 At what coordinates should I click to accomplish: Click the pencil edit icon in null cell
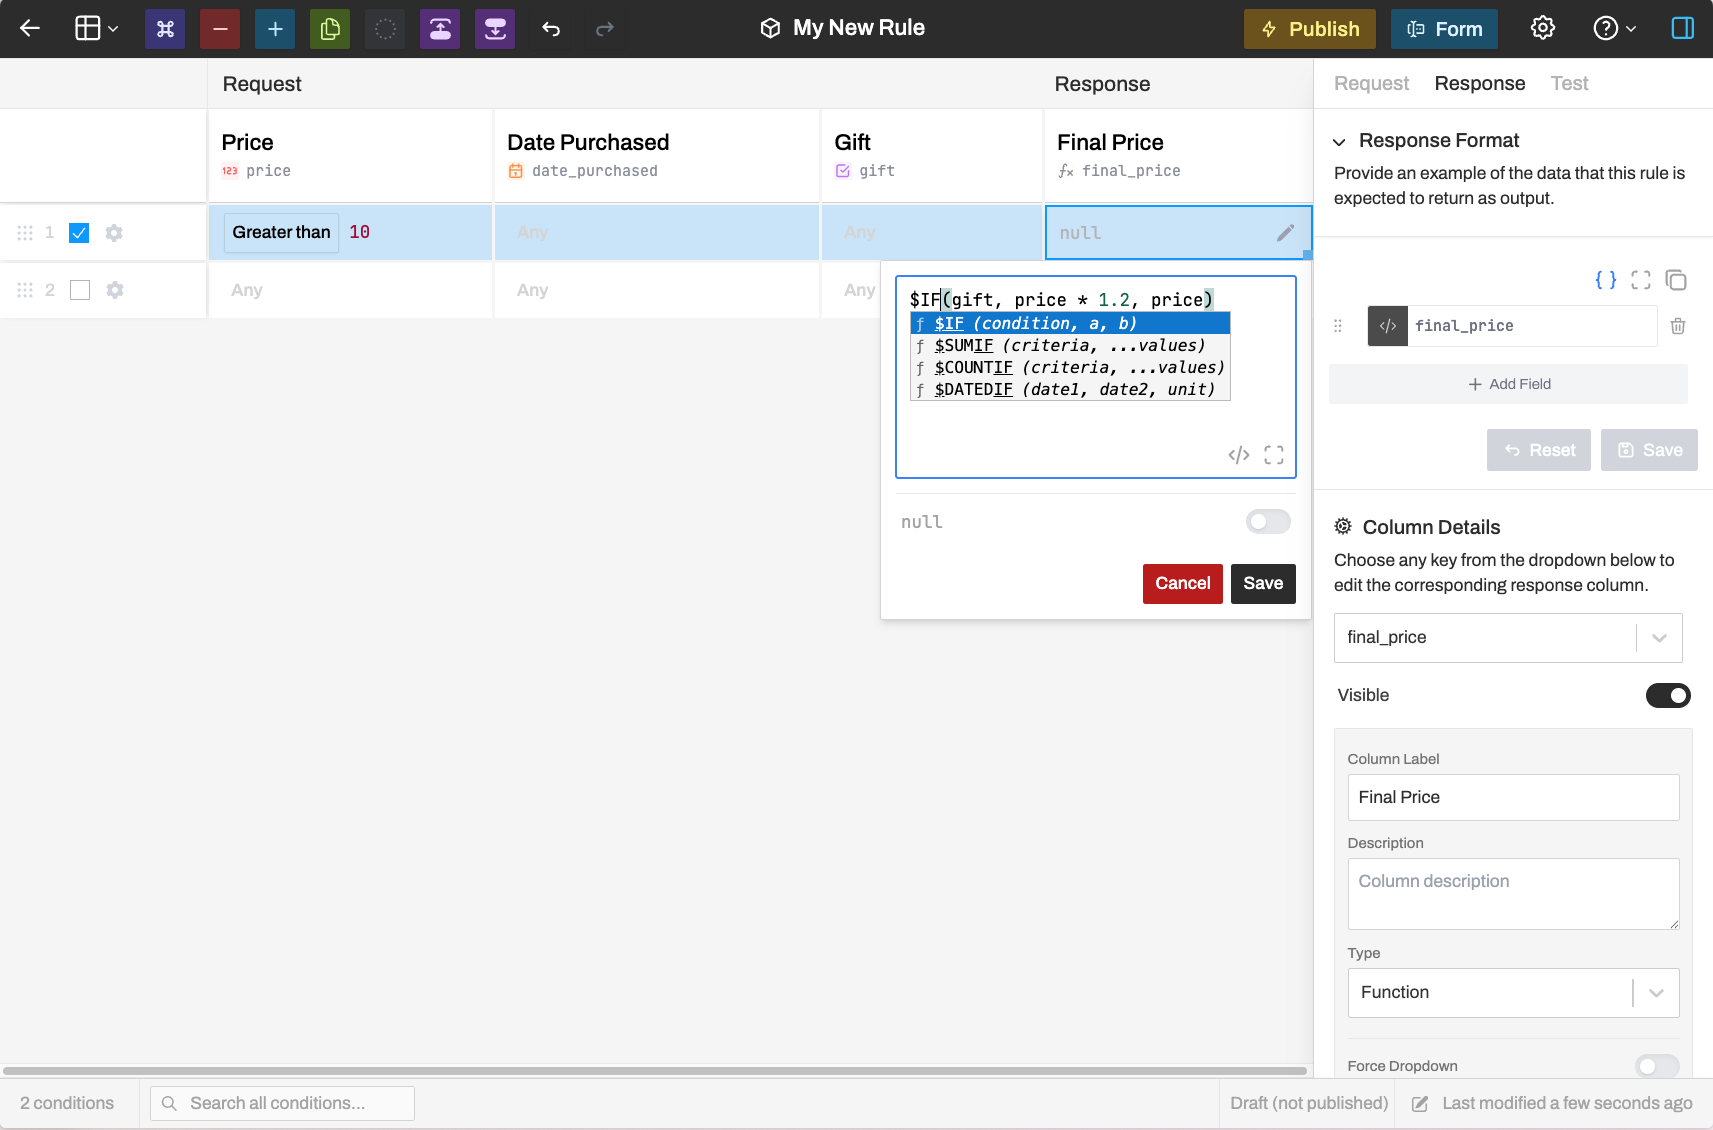click(x=1285, y=233)
